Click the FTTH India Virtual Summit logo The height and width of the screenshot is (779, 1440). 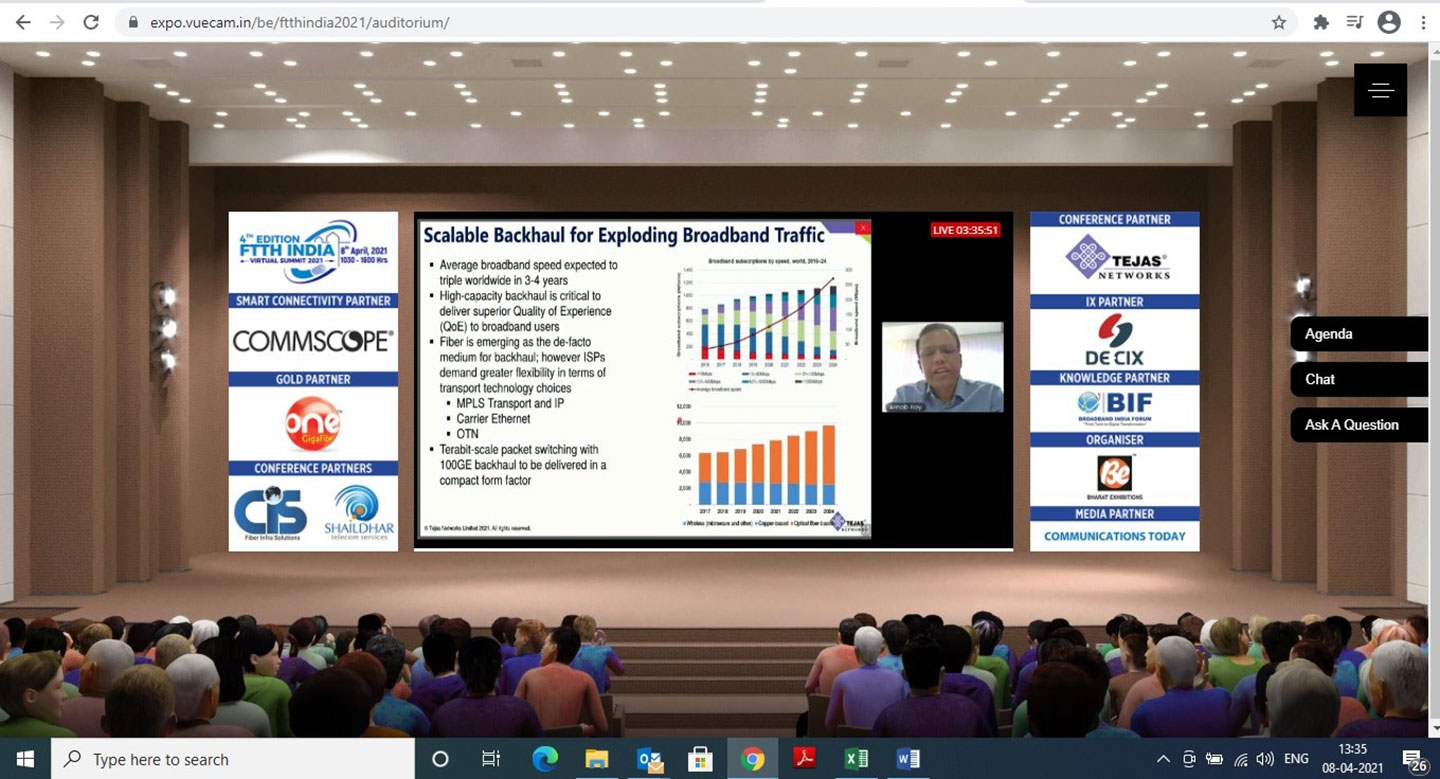pyautogui.click(x=313, y=253)
